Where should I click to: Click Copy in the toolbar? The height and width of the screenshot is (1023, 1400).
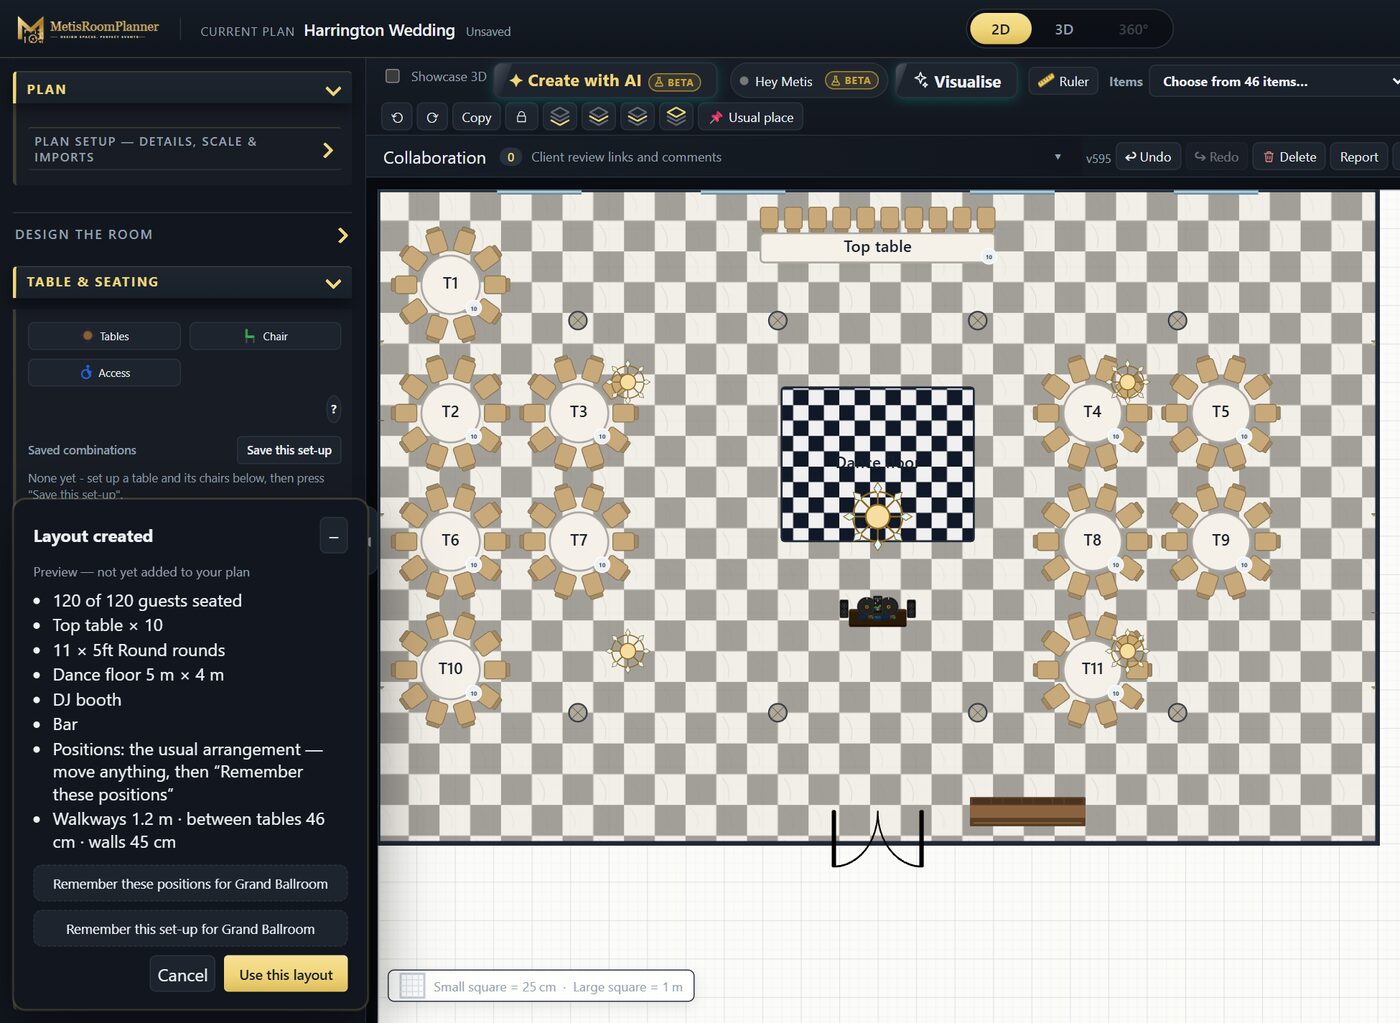[476, 117]
